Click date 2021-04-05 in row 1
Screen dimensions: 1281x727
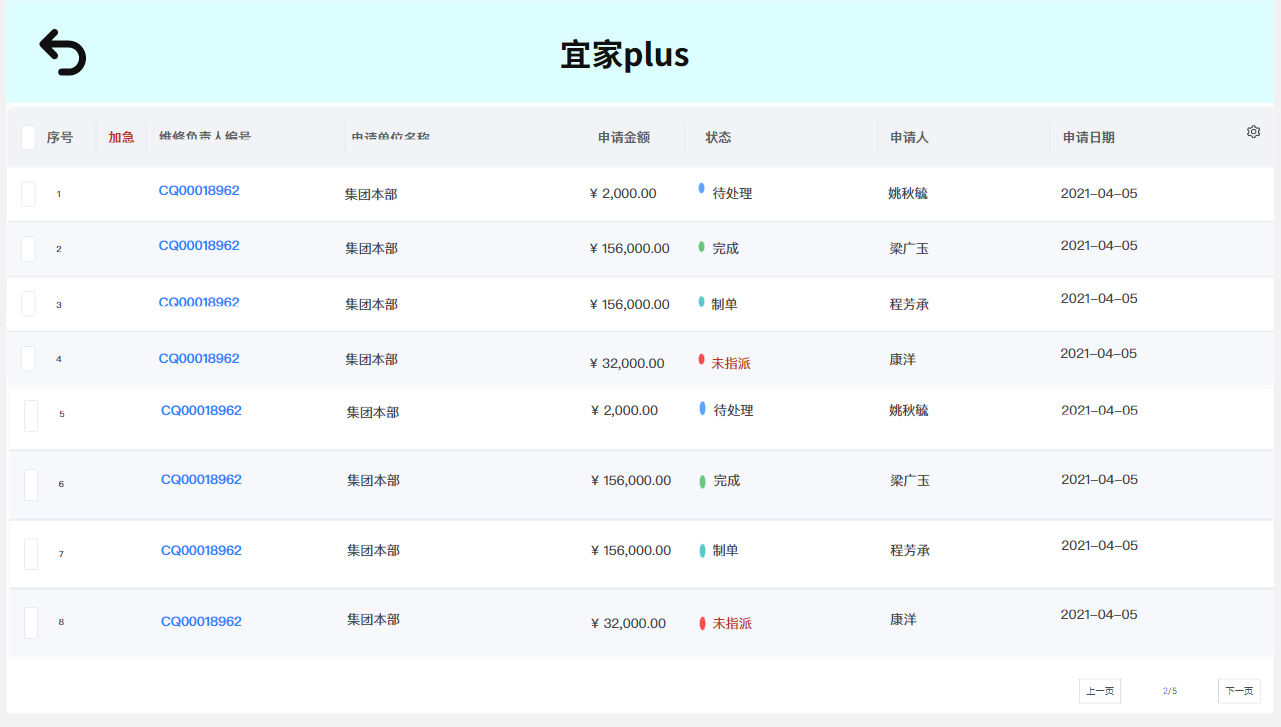[x=1099, y=193]
